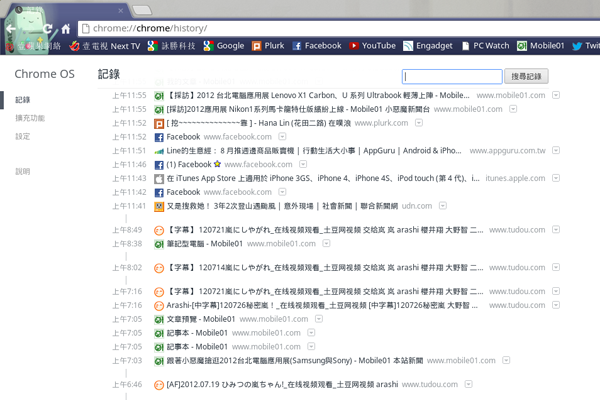Open the Line的生意經 AppGuru history entry
600x400 pixels.
pos(314,151)
